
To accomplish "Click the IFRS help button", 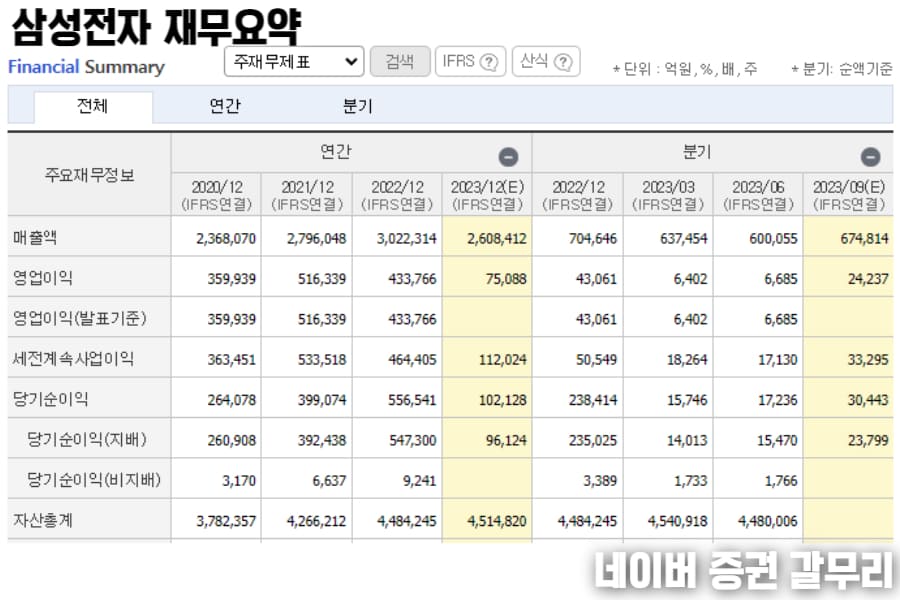I will pyautogui.click(x=470, y=61).
